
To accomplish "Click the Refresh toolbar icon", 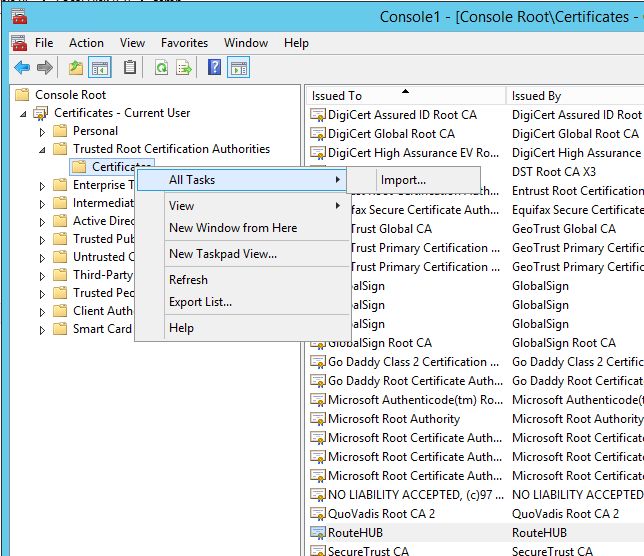I will click(x=161, y=67).
